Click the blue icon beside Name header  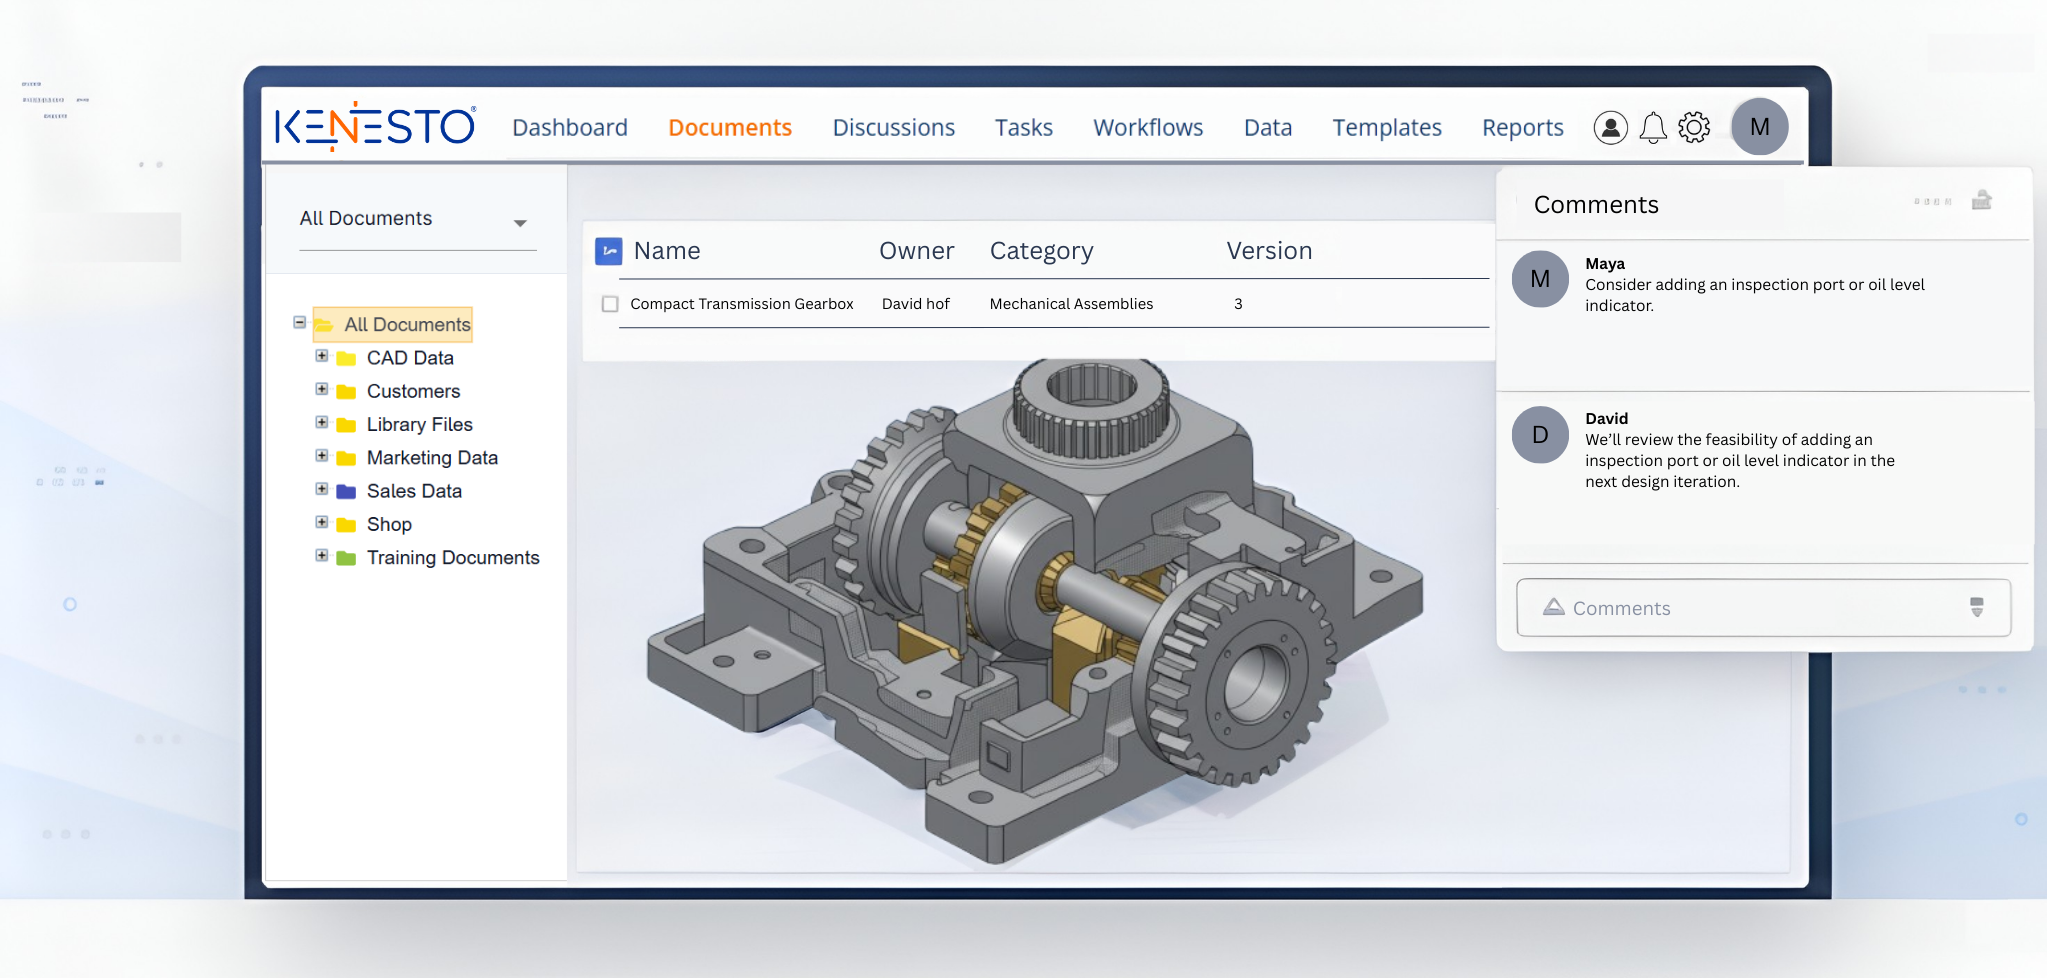(608, 251)
